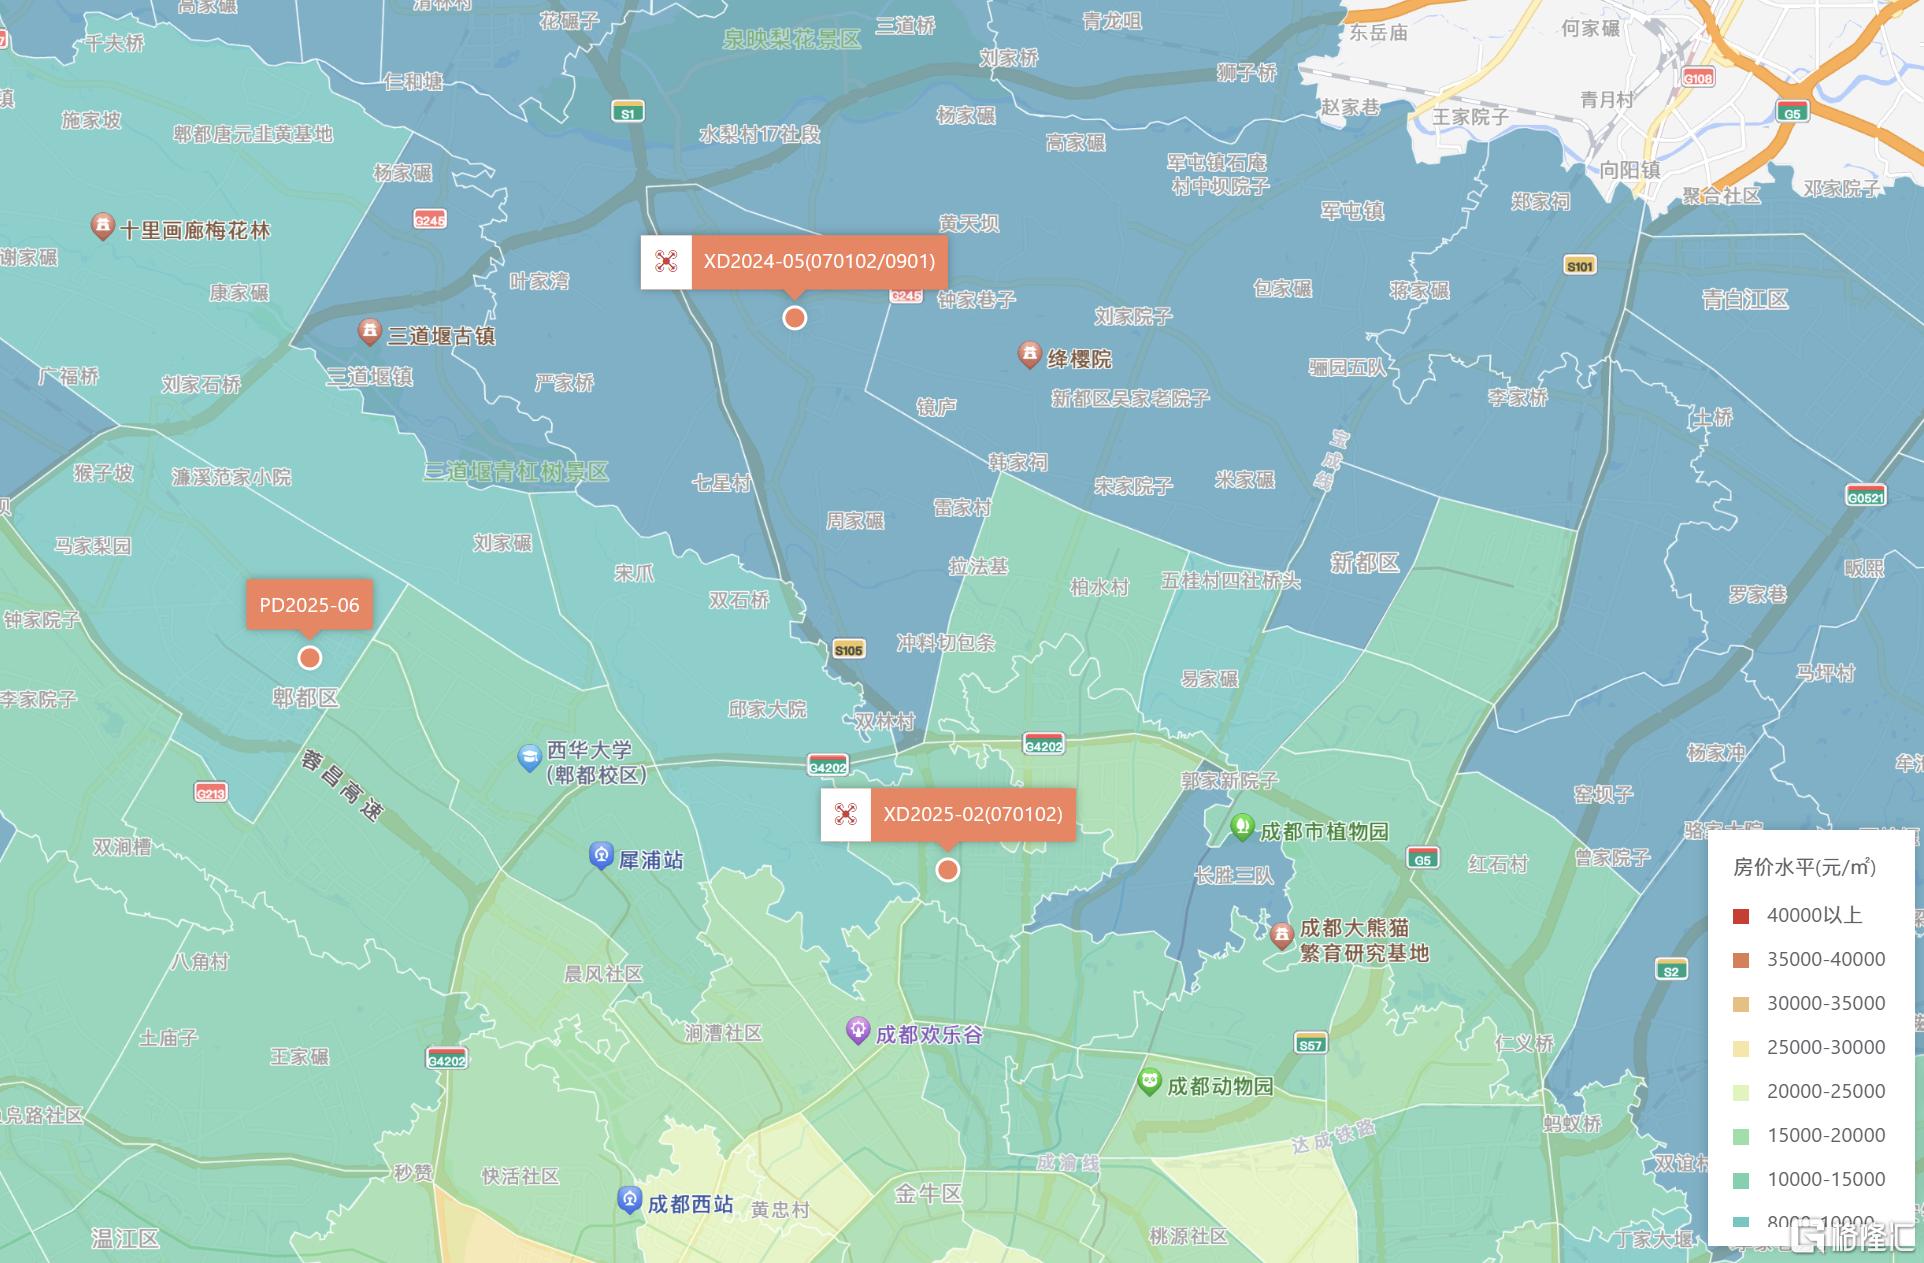Screen dimensions: 1924x1263
Task: Select the 成都大熊猫繁育研究基地 icon
Action: 1282,936
